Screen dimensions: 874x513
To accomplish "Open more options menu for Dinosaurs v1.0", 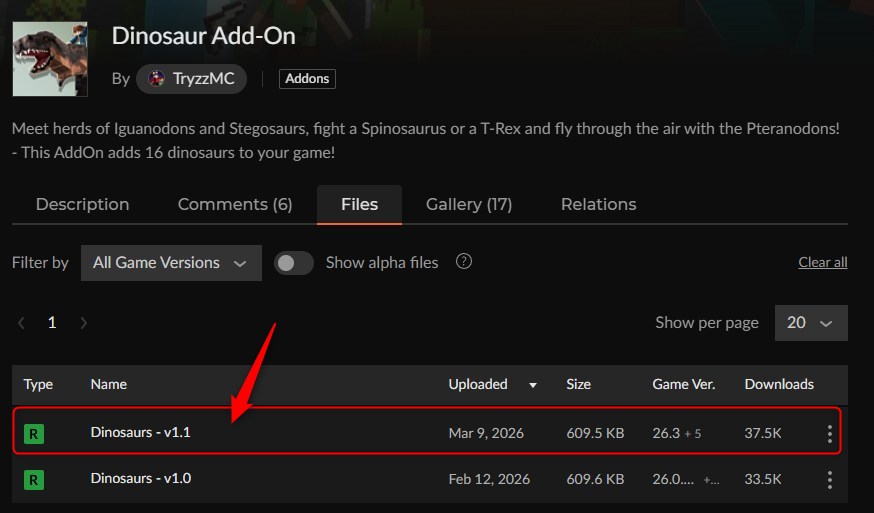I will click(x=829, y=480).
